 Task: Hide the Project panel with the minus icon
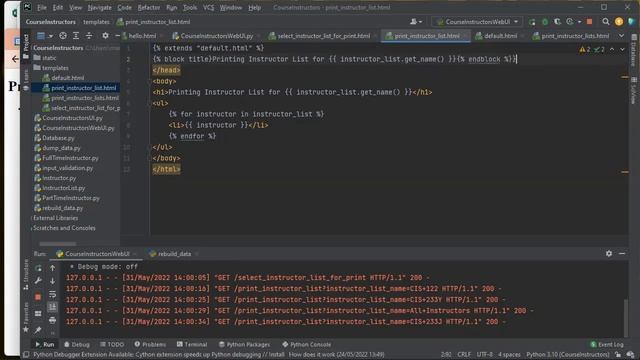[x=117, y=36]
